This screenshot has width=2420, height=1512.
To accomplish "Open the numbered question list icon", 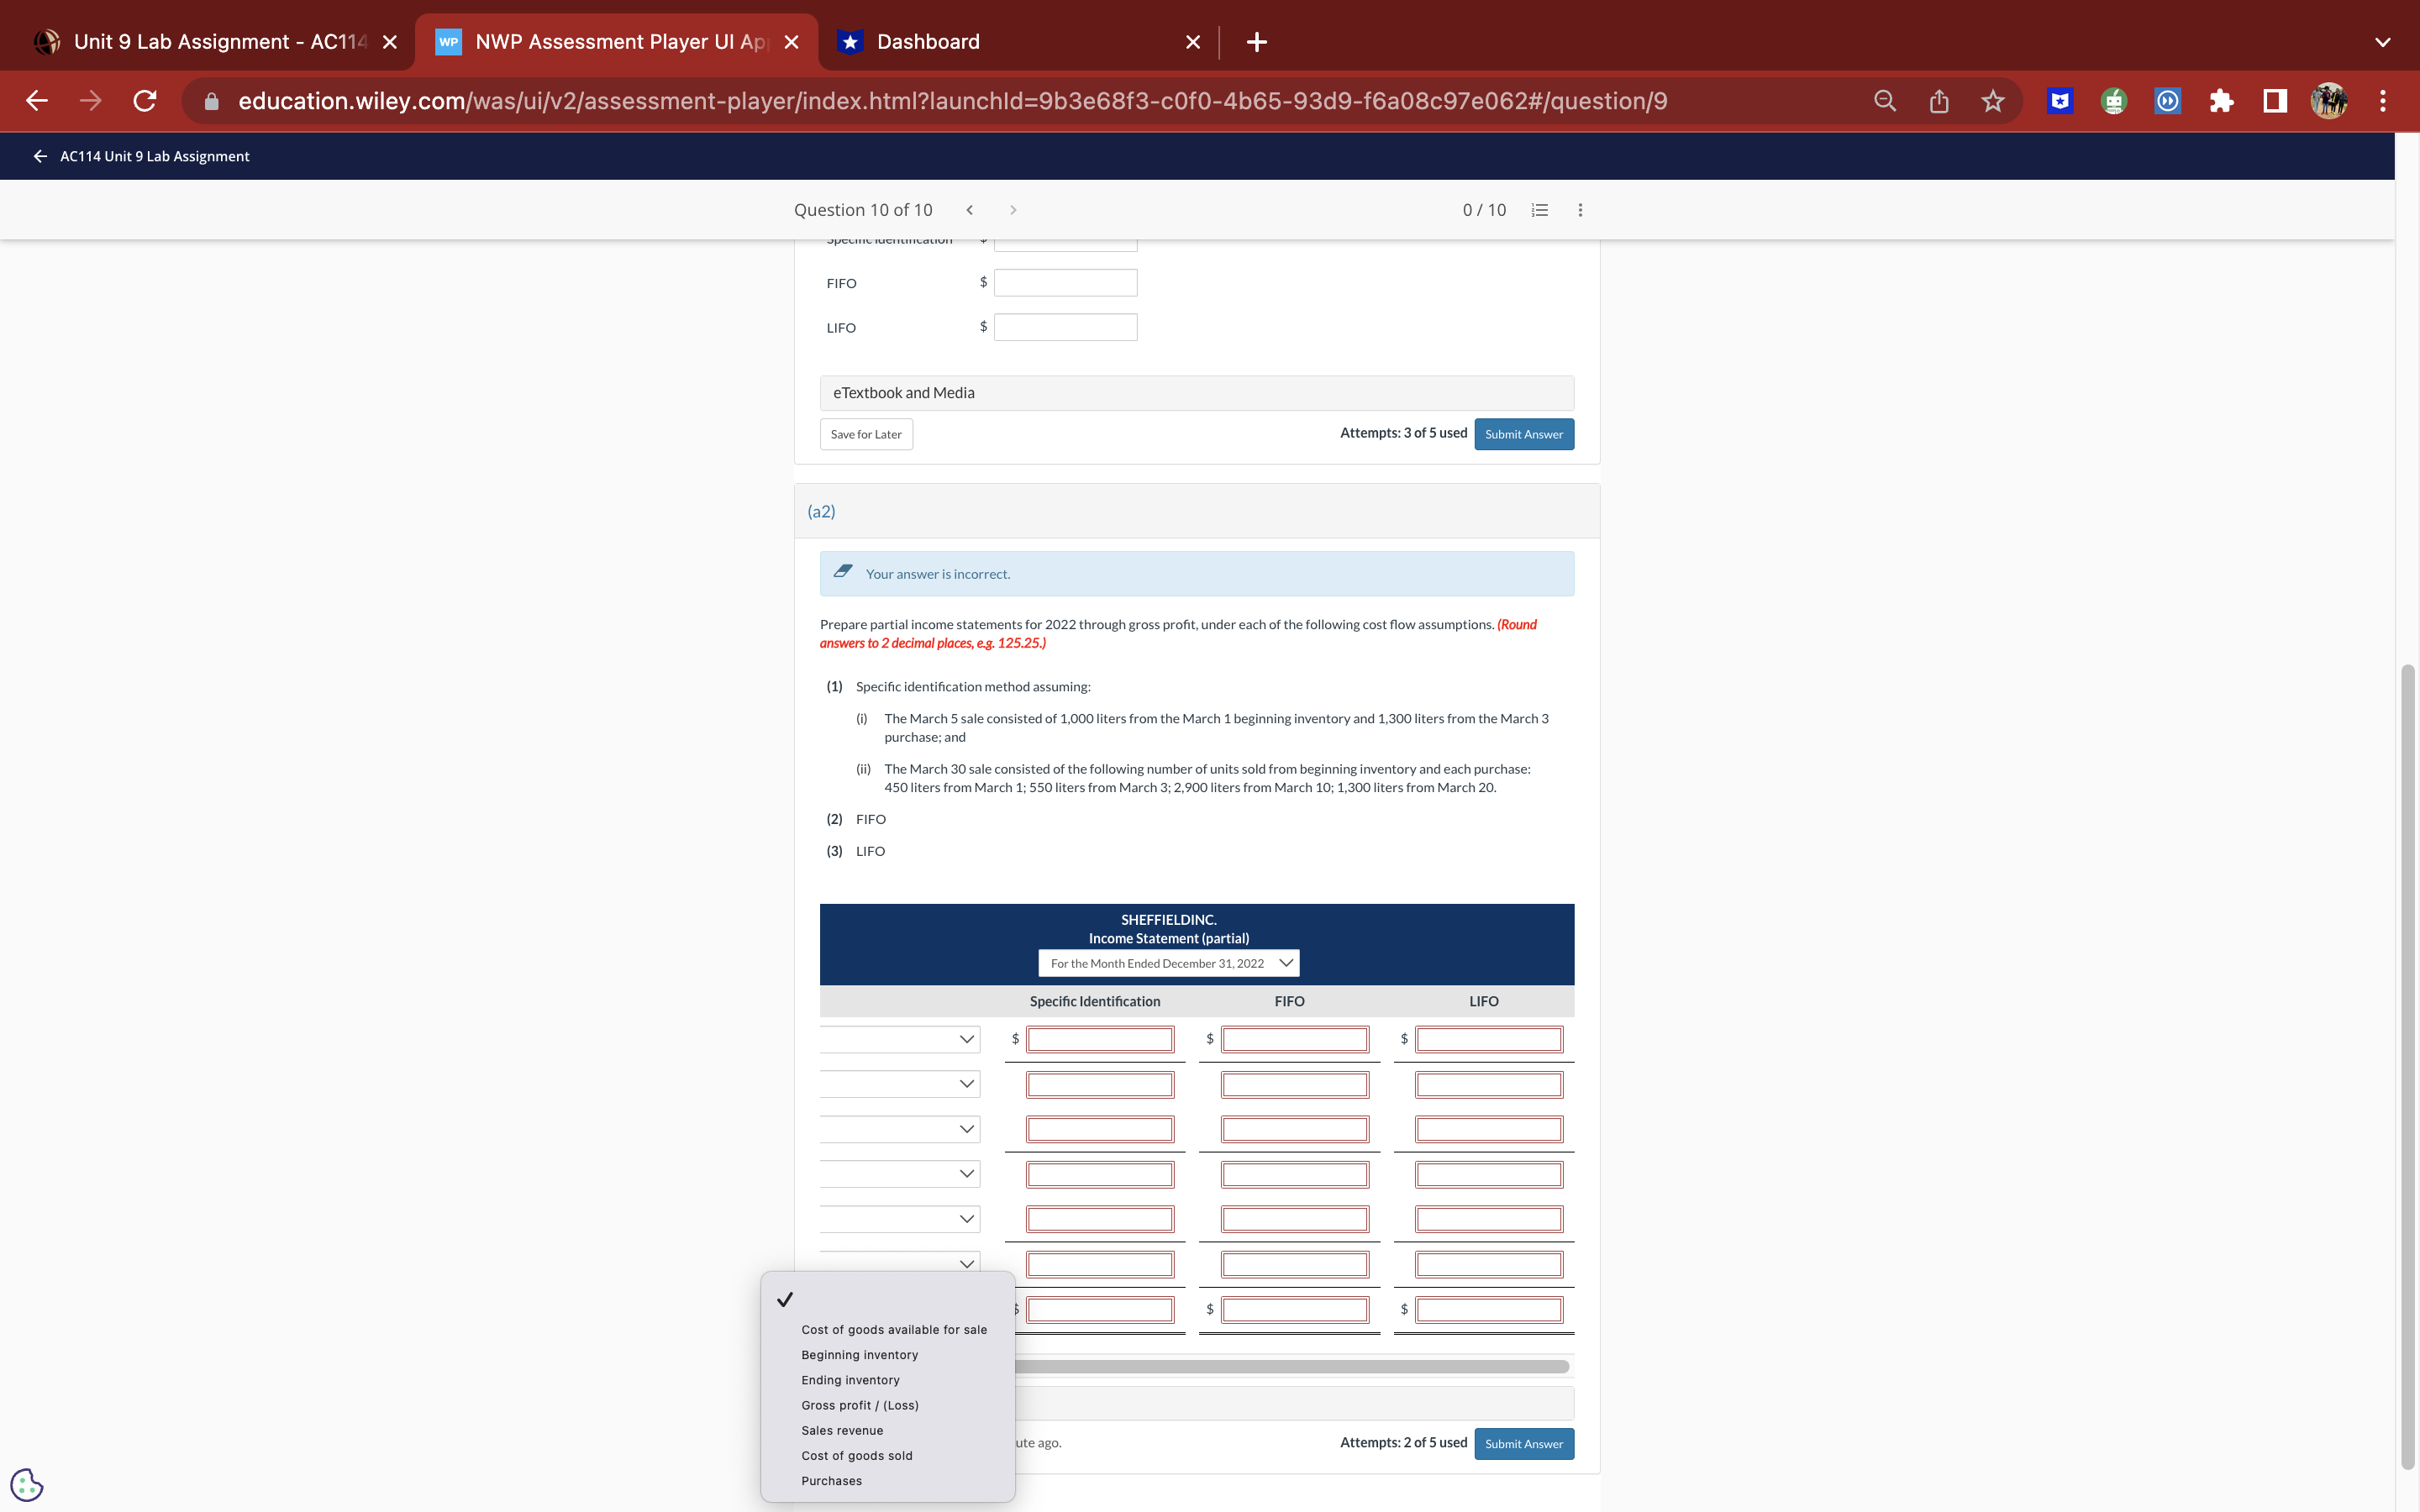I will click(x=1538, y=210).
